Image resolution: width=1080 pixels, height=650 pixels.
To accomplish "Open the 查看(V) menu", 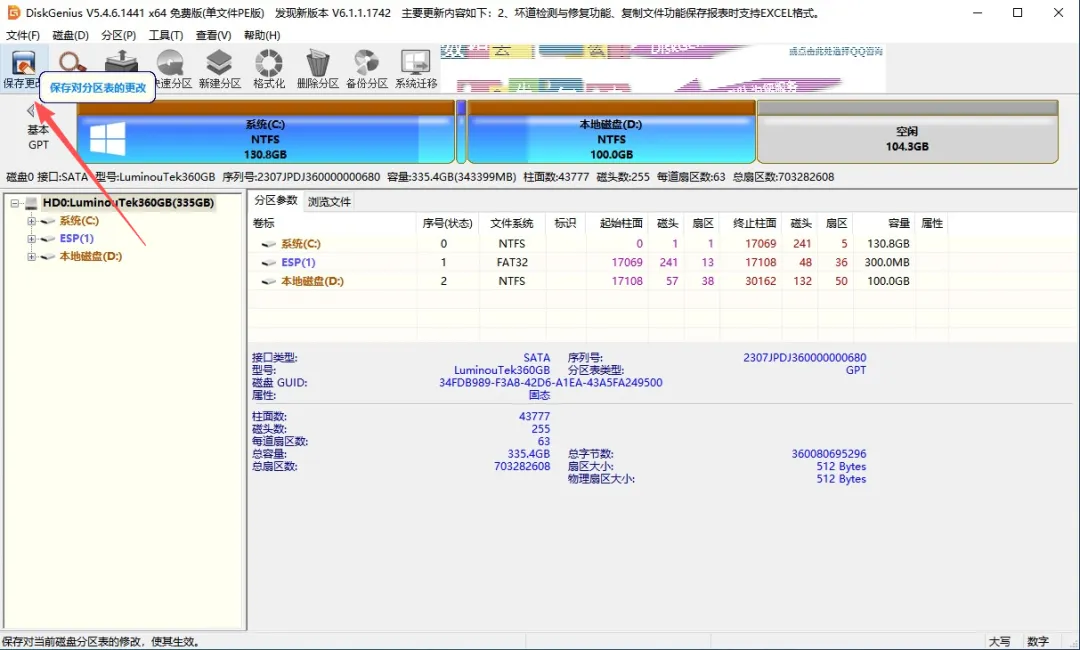I will click(213, 35).
